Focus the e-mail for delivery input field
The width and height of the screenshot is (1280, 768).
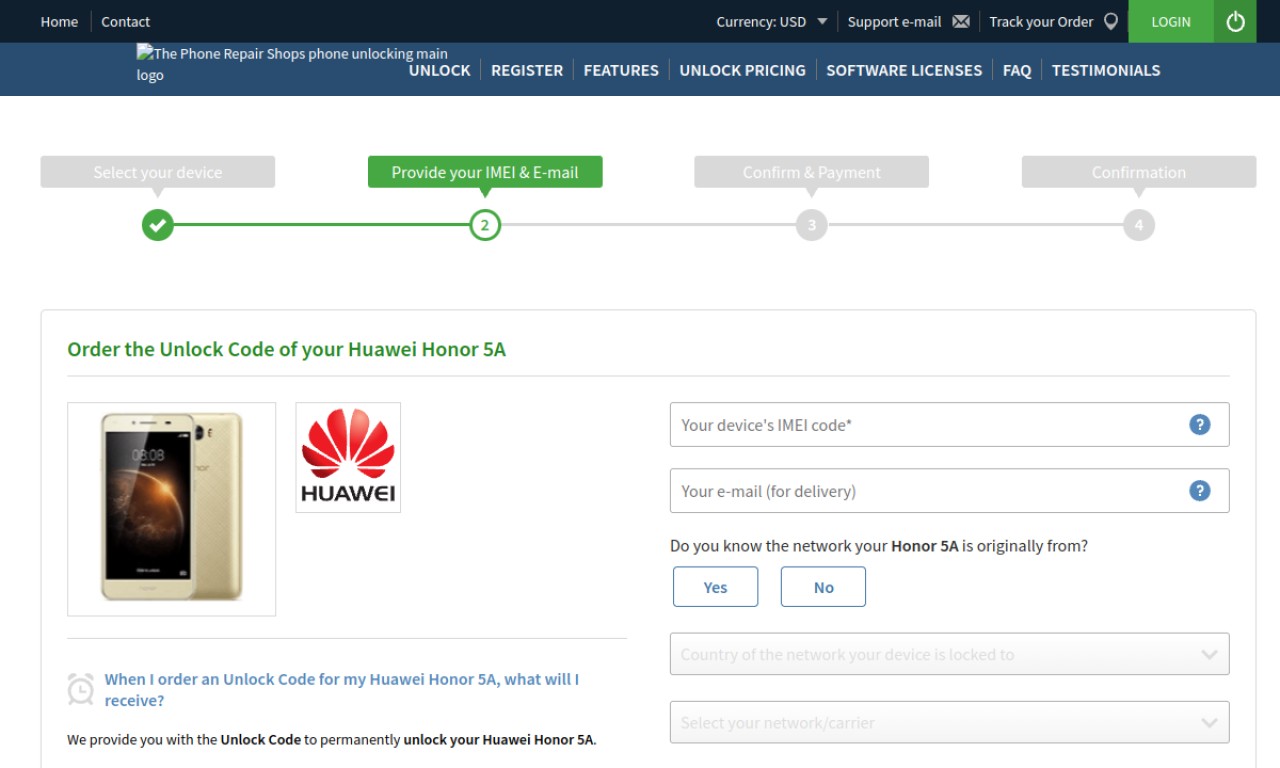949,491
